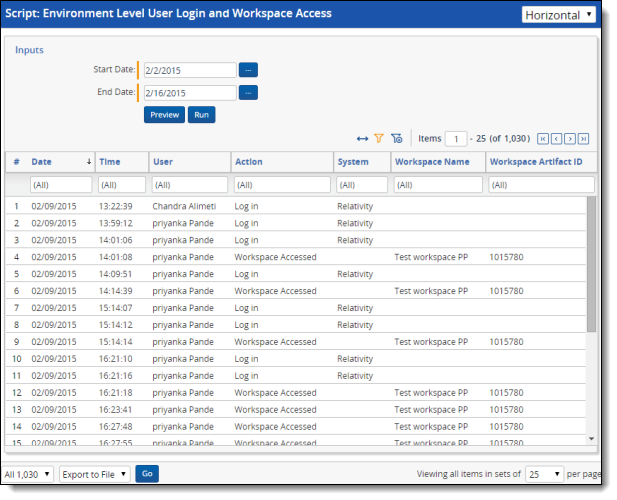Go to the first page of results
This screenshot has height=500, width=617.
[543, 139]
